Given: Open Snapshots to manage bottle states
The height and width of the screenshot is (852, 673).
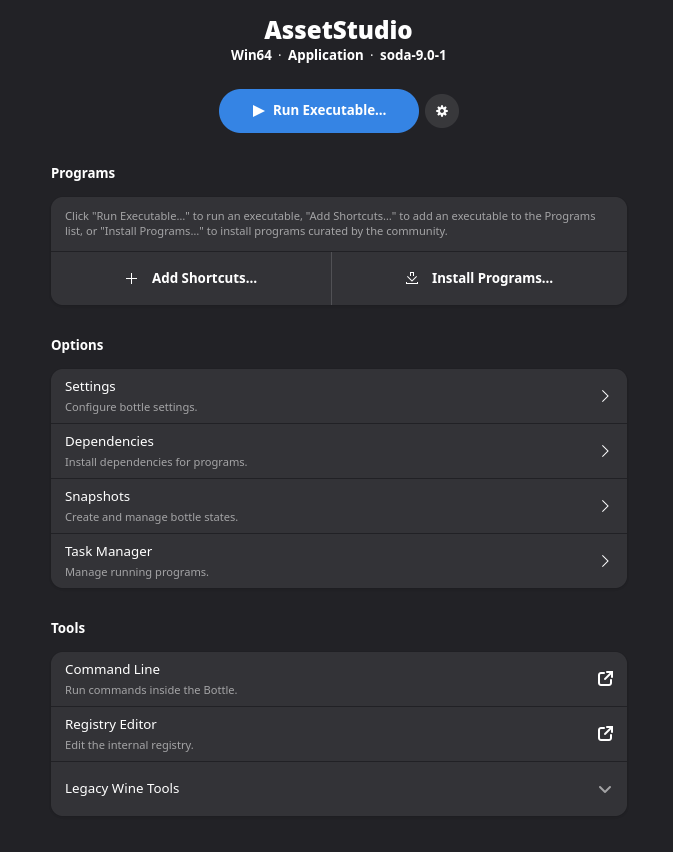Looking at the screenshot, I should coord(300,506).
